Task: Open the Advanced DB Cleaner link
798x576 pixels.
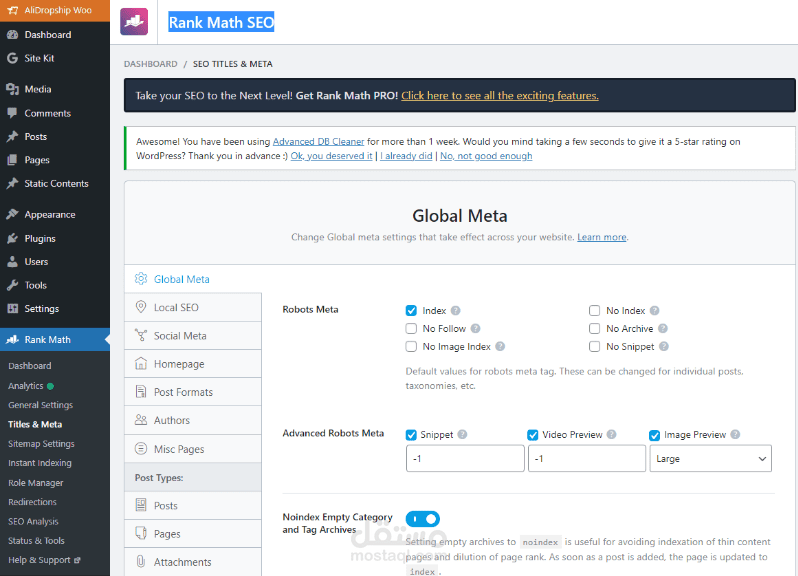Action: [x=319, y=141]
